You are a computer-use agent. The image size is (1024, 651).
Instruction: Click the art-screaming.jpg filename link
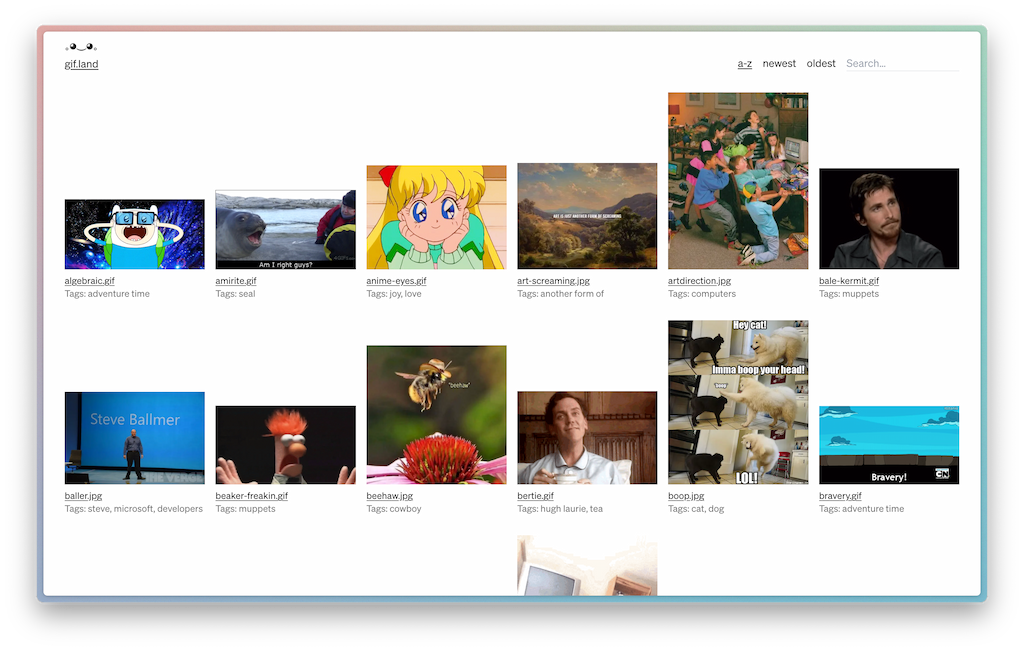pos(554,281)
